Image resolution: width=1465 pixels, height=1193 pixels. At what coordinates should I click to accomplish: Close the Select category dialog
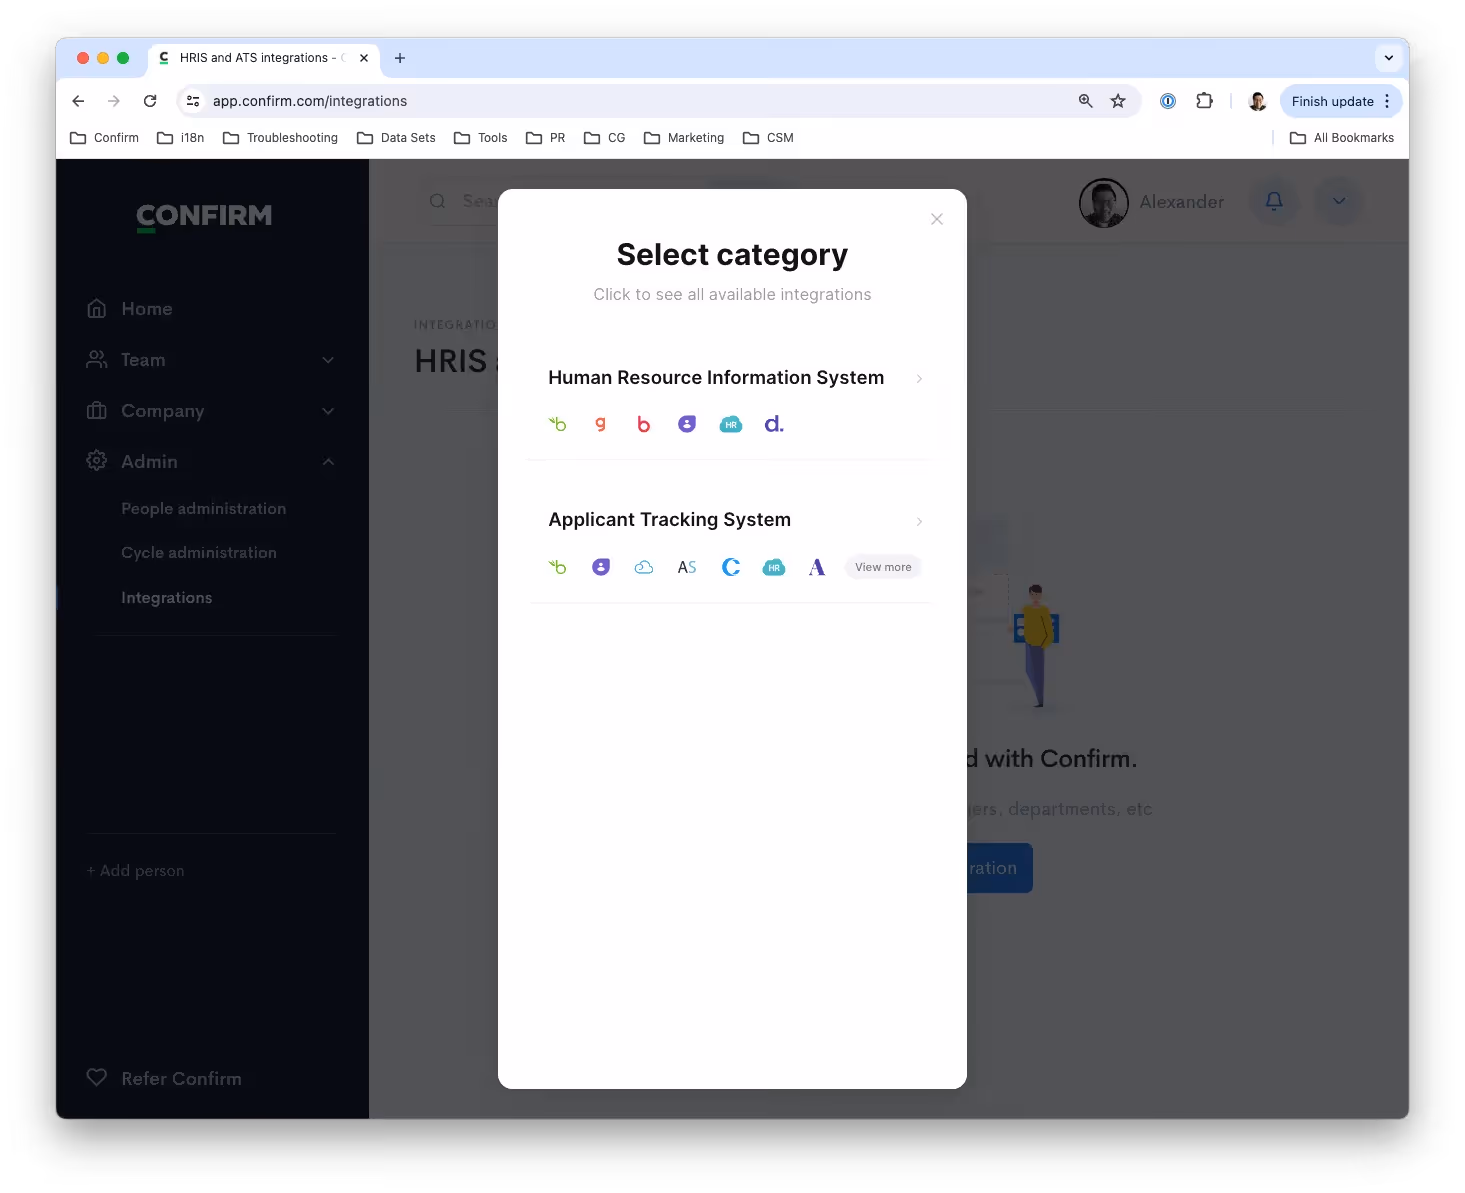tap(937, 219)
